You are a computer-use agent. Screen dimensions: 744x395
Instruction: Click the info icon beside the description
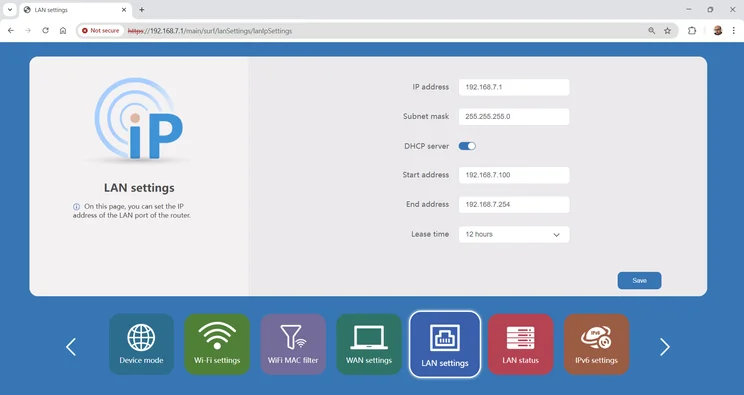76,207
